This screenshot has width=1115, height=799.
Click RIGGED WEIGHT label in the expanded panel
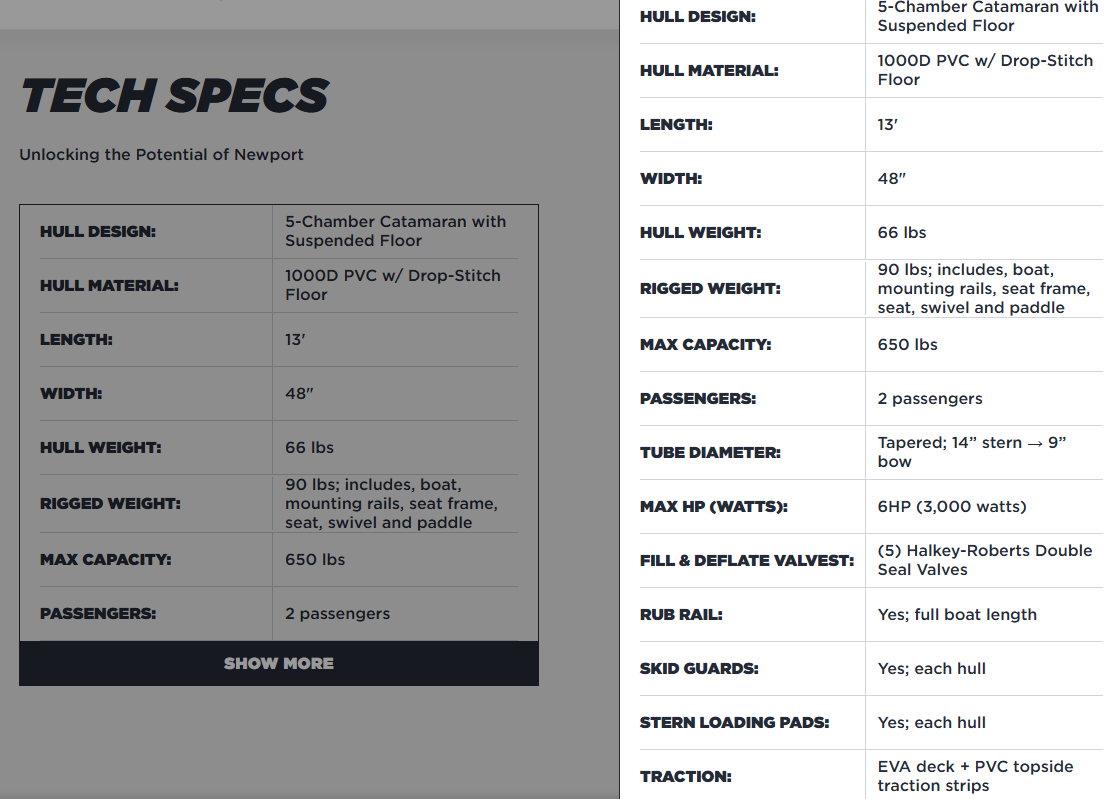[710, 288]
